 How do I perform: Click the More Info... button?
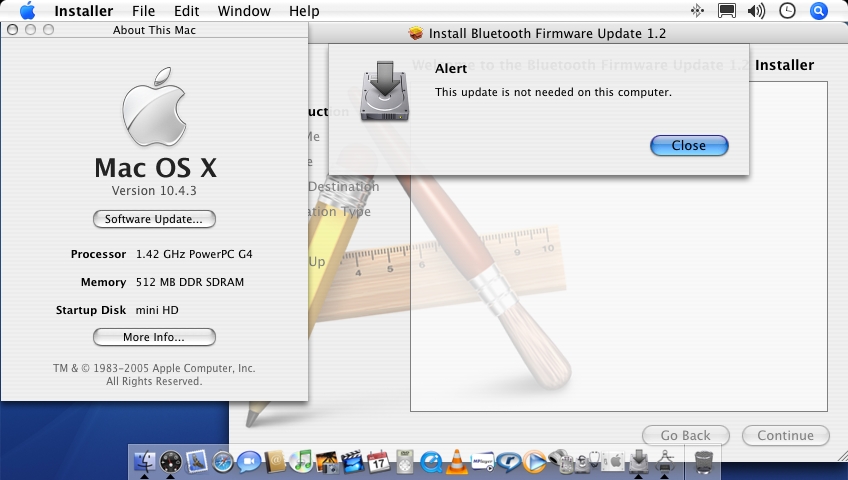(x=154, y=337)
